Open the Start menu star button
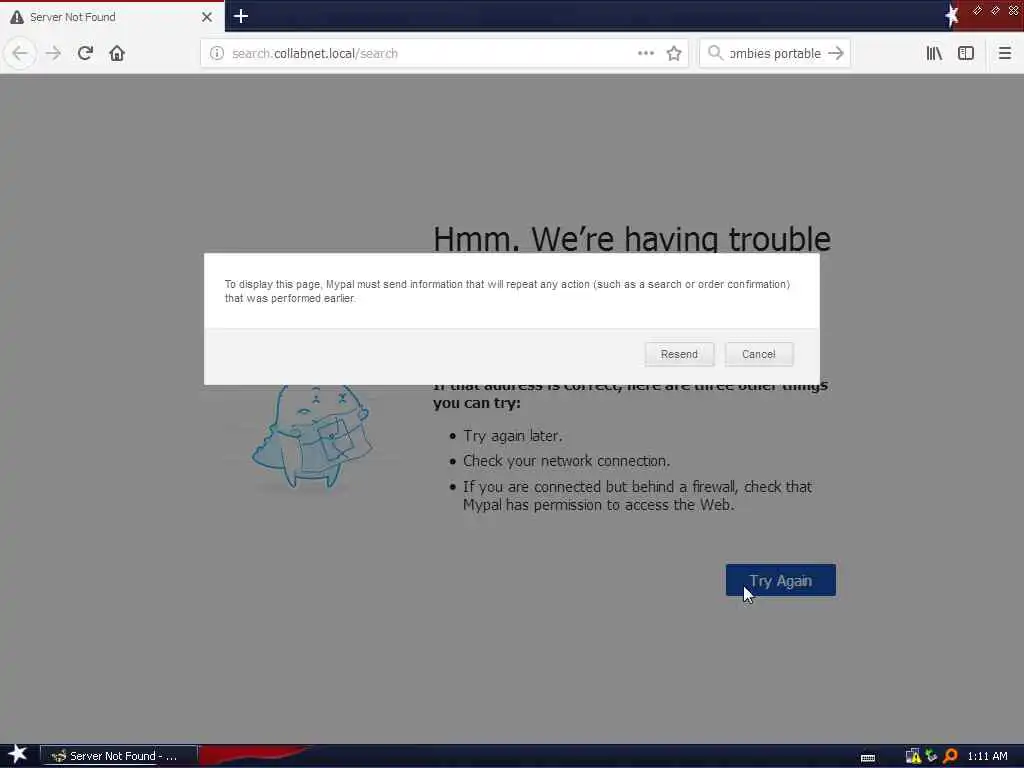The width and height of the screenshot is (1024, 768). (x=17, y=755)
